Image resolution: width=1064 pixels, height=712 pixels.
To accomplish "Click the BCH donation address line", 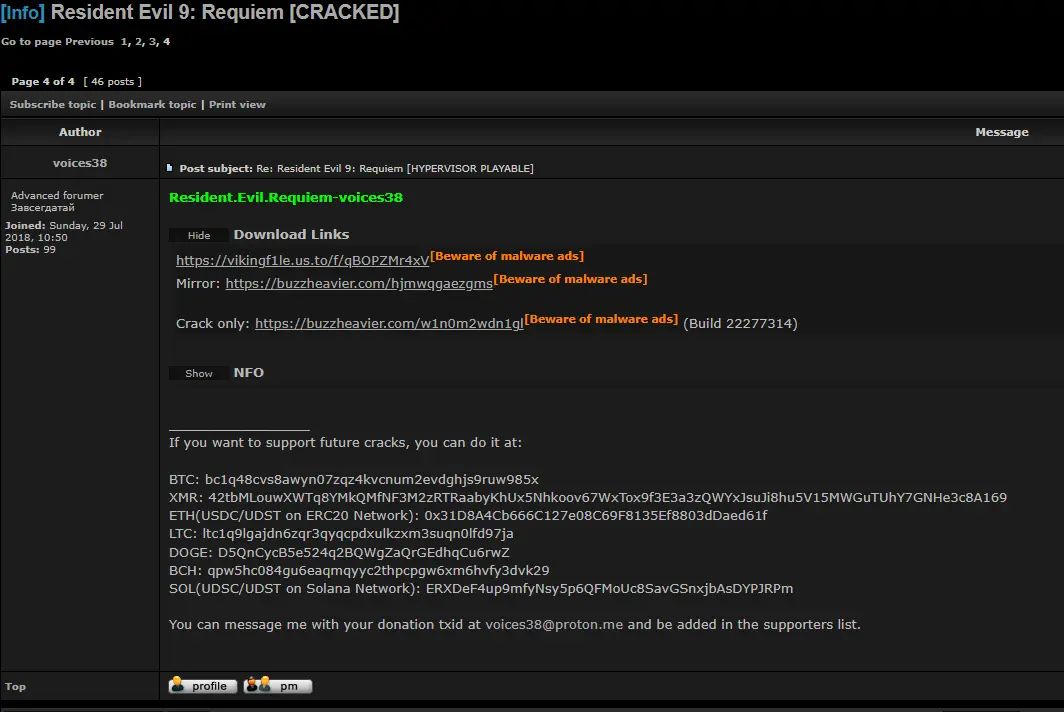I will 359,570.
